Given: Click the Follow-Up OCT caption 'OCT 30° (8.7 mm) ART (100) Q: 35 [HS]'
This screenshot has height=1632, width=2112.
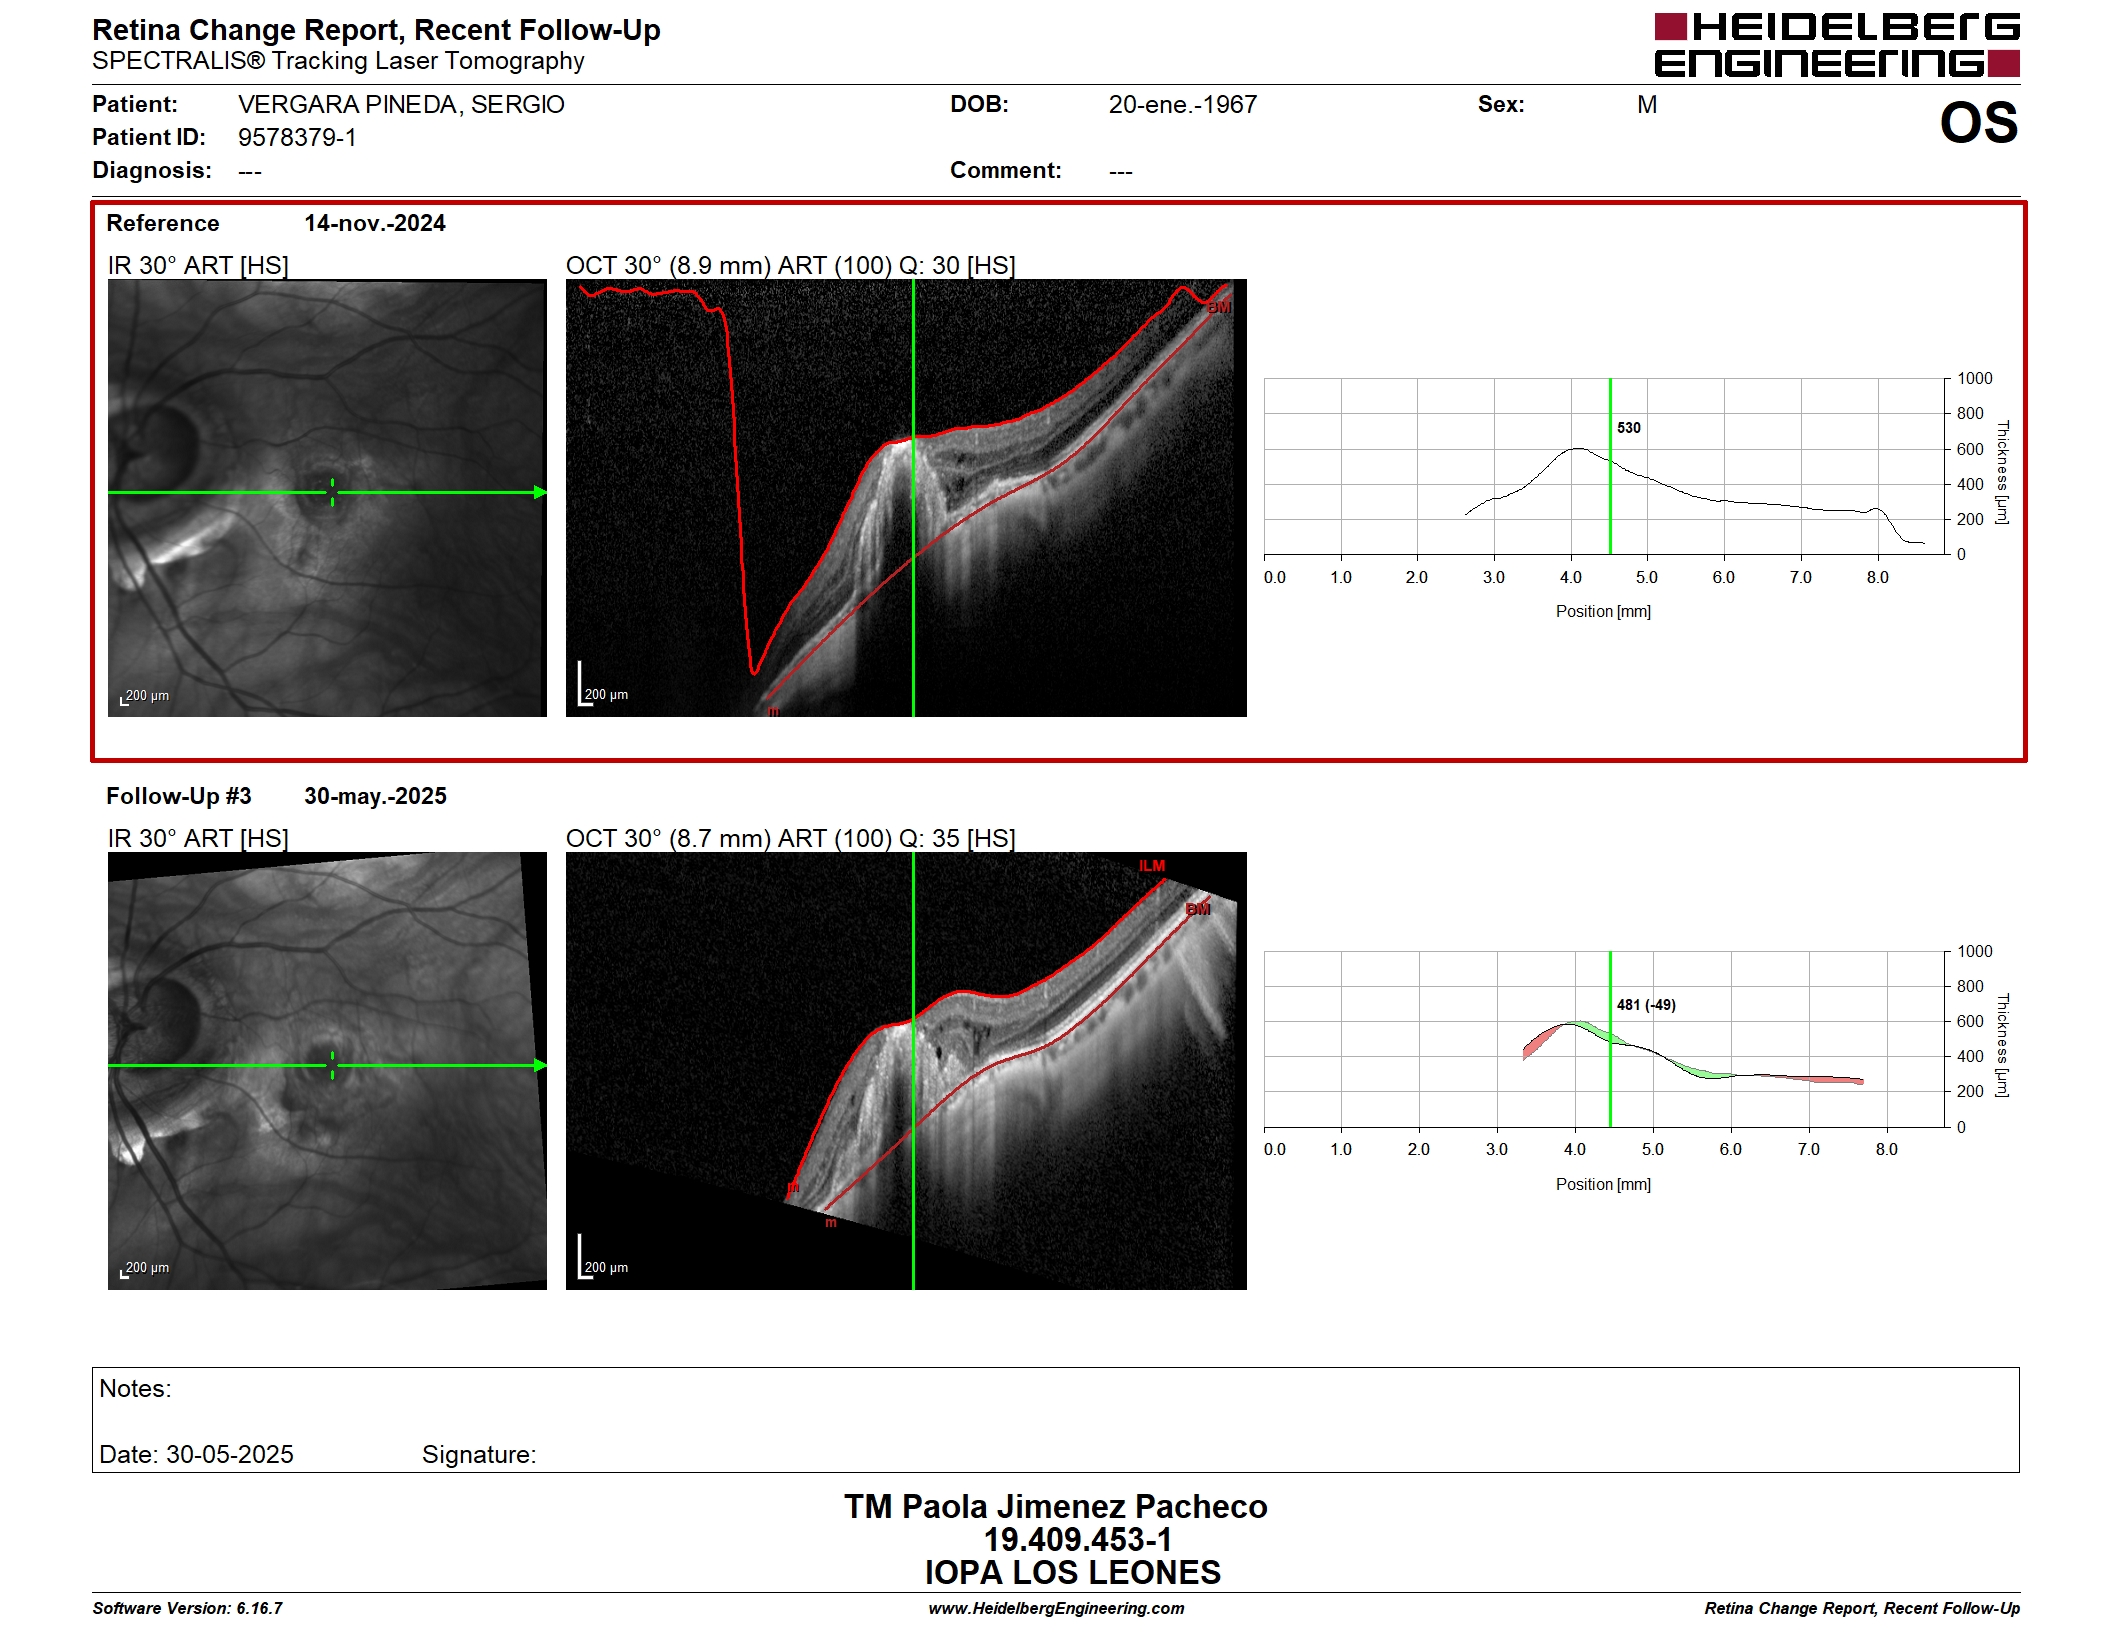Looking at the screenshot, I should tap(790, 839).
